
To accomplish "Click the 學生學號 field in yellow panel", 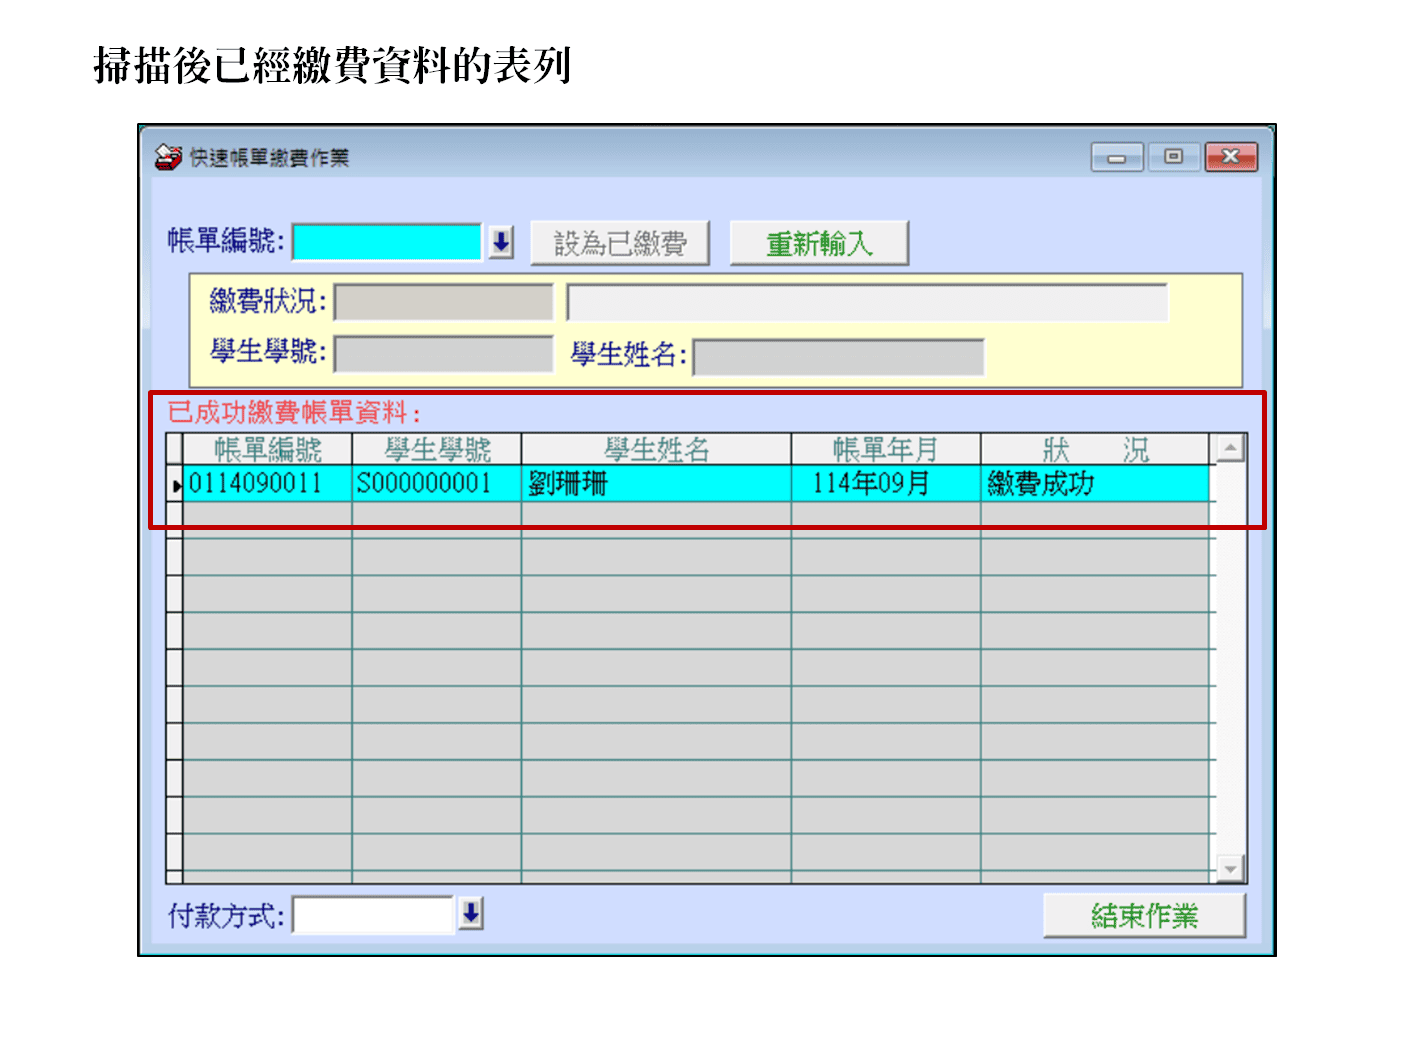I will point(443,354).
